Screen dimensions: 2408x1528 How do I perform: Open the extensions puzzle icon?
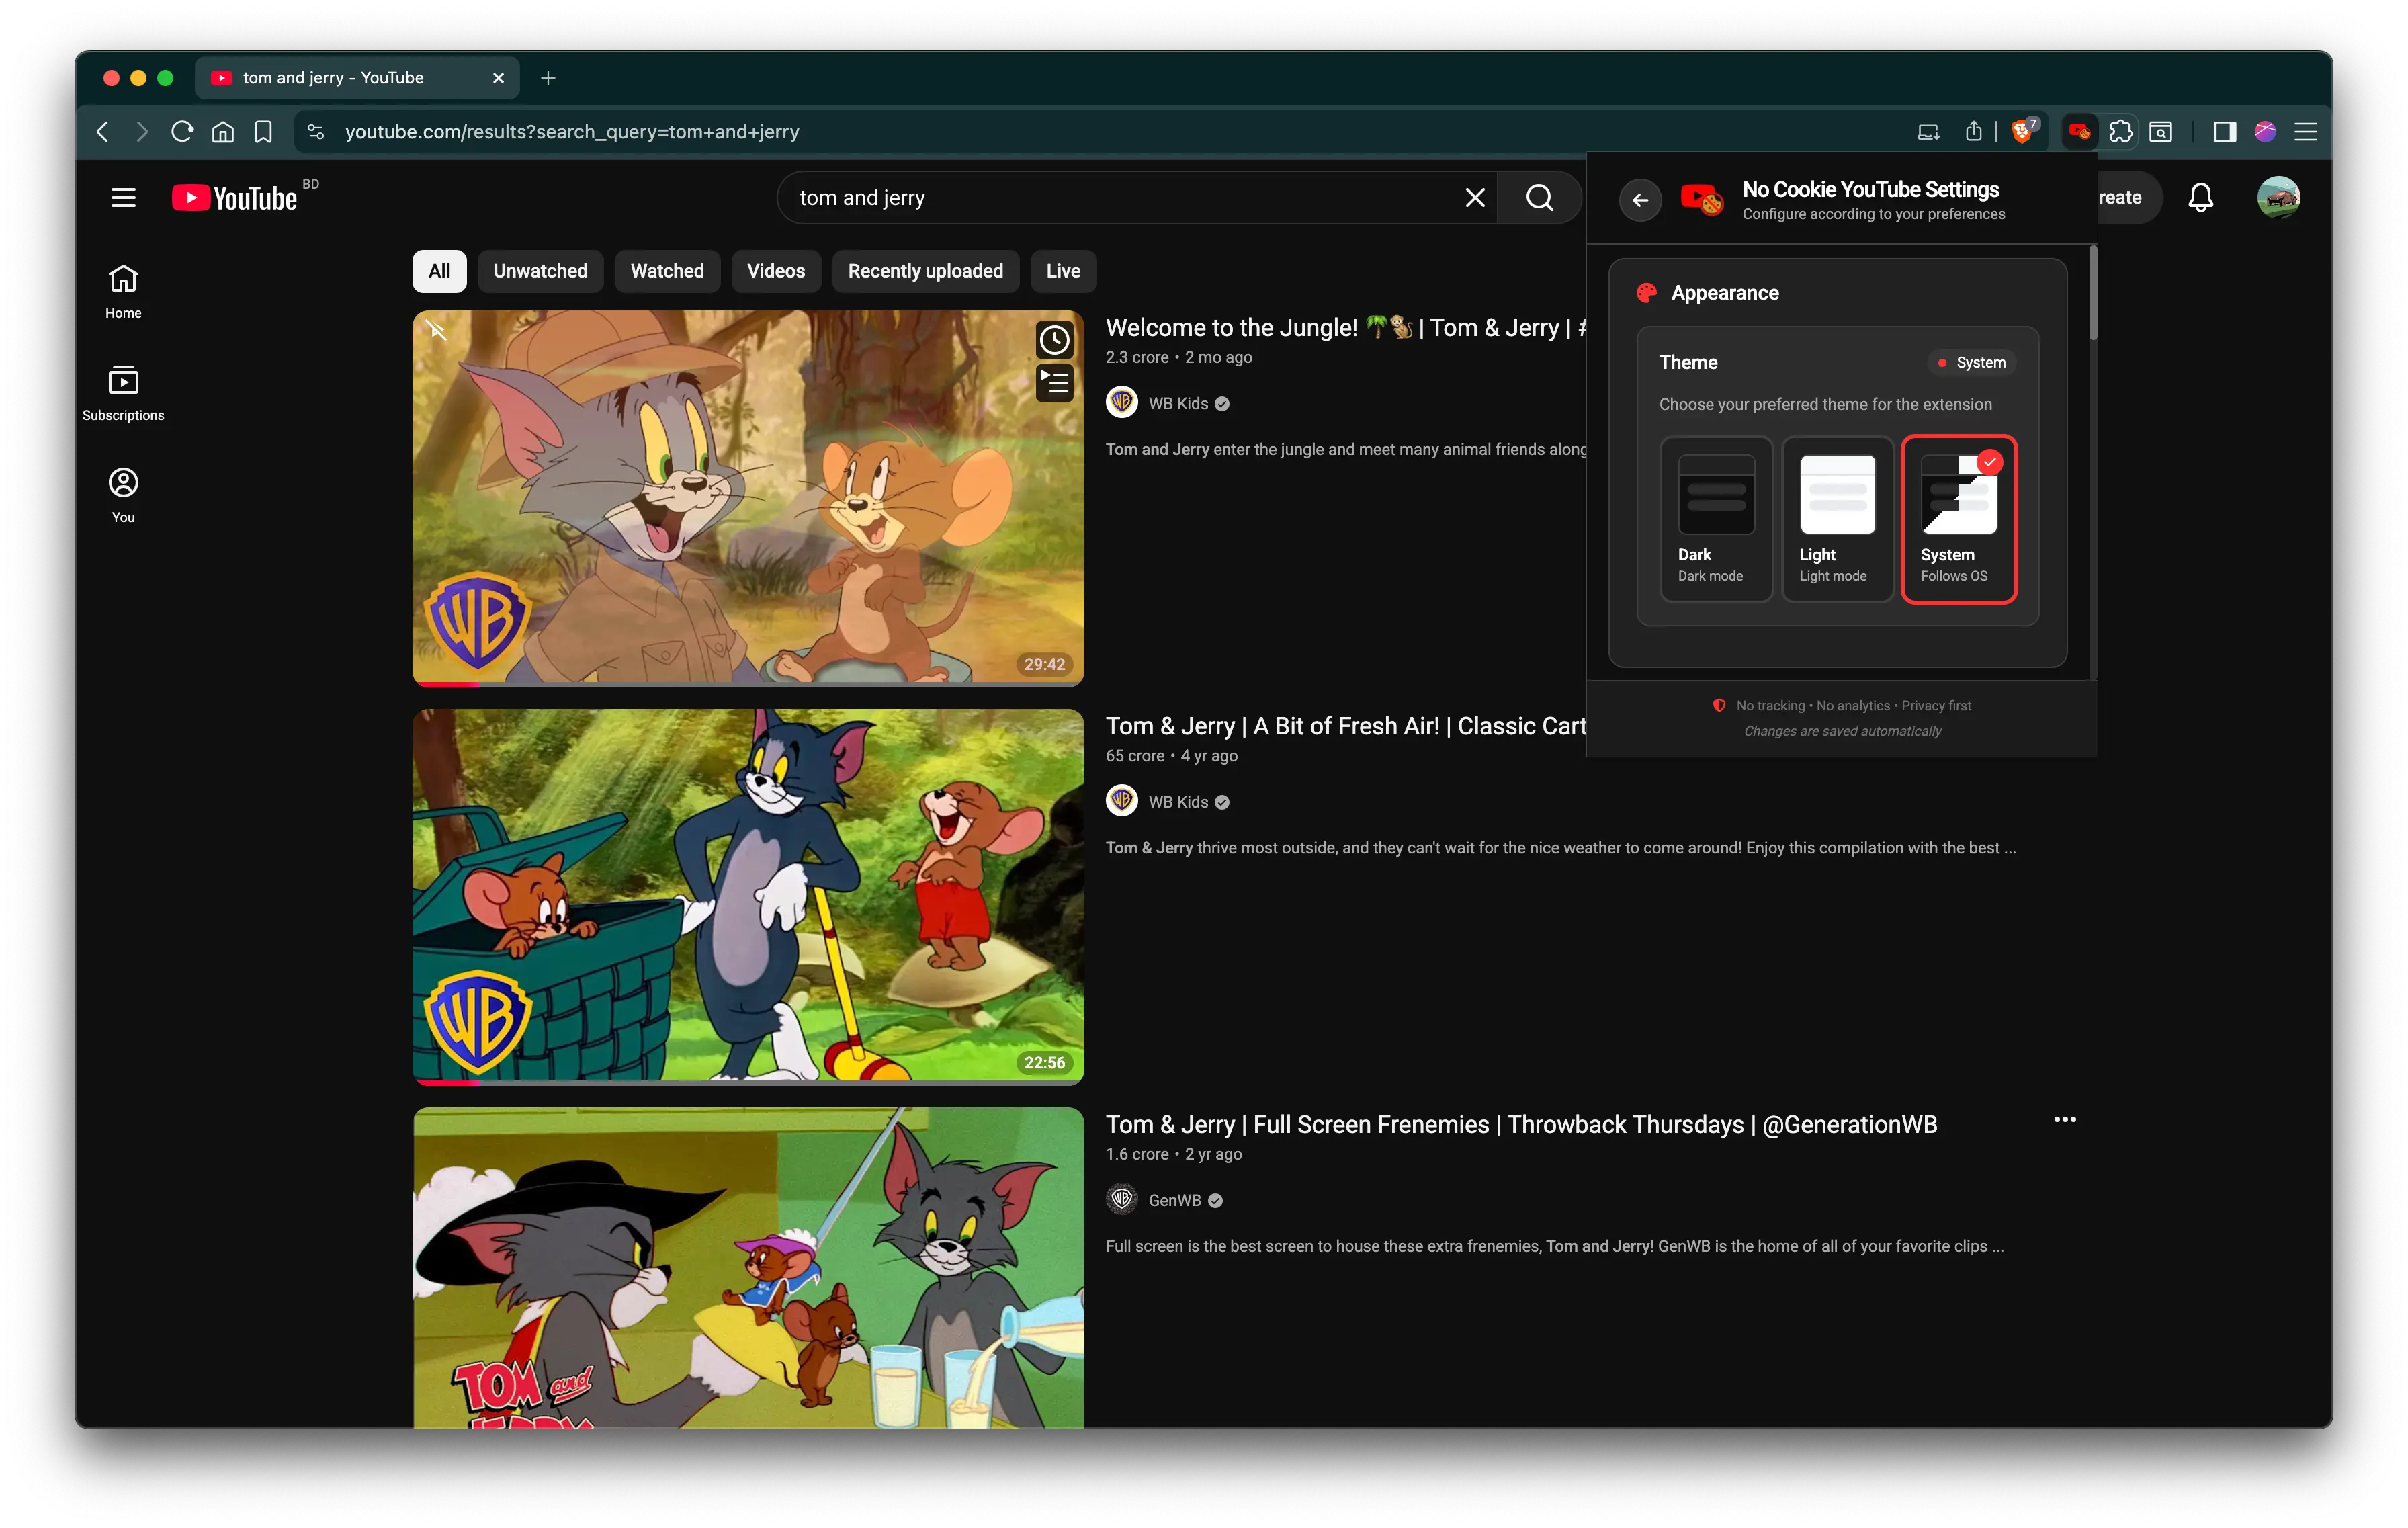click(2120, 131)
